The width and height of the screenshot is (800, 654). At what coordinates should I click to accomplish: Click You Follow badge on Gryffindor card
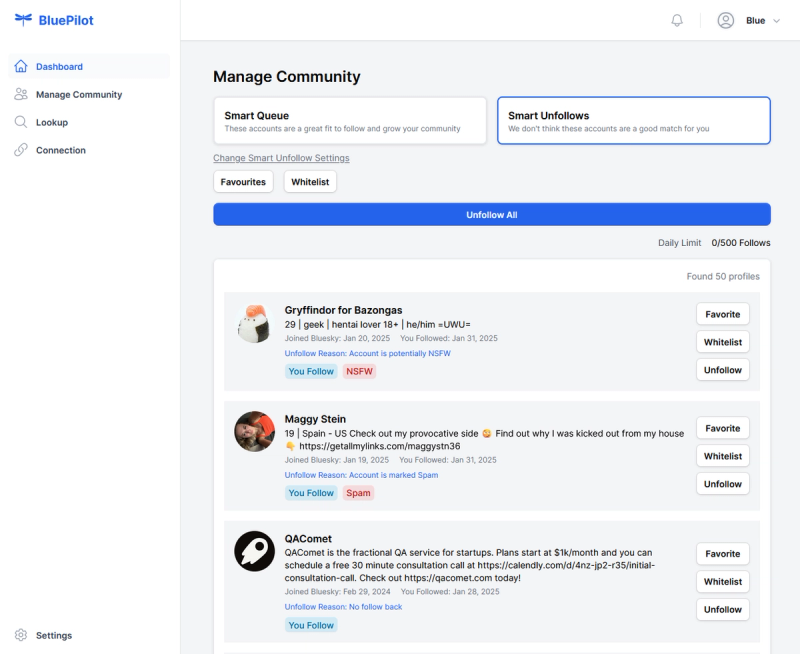click(x=311, y=371)
